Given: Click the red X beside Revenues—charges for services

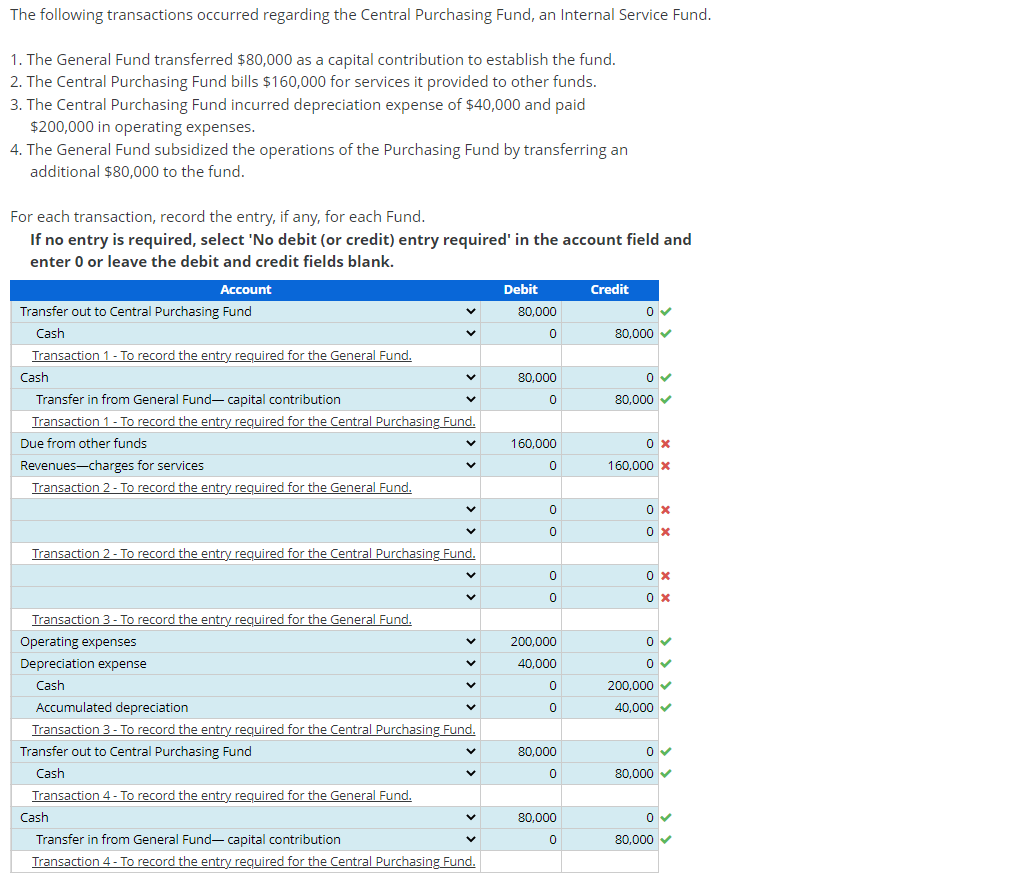Looking at the screenshot, I should (665, 465).
